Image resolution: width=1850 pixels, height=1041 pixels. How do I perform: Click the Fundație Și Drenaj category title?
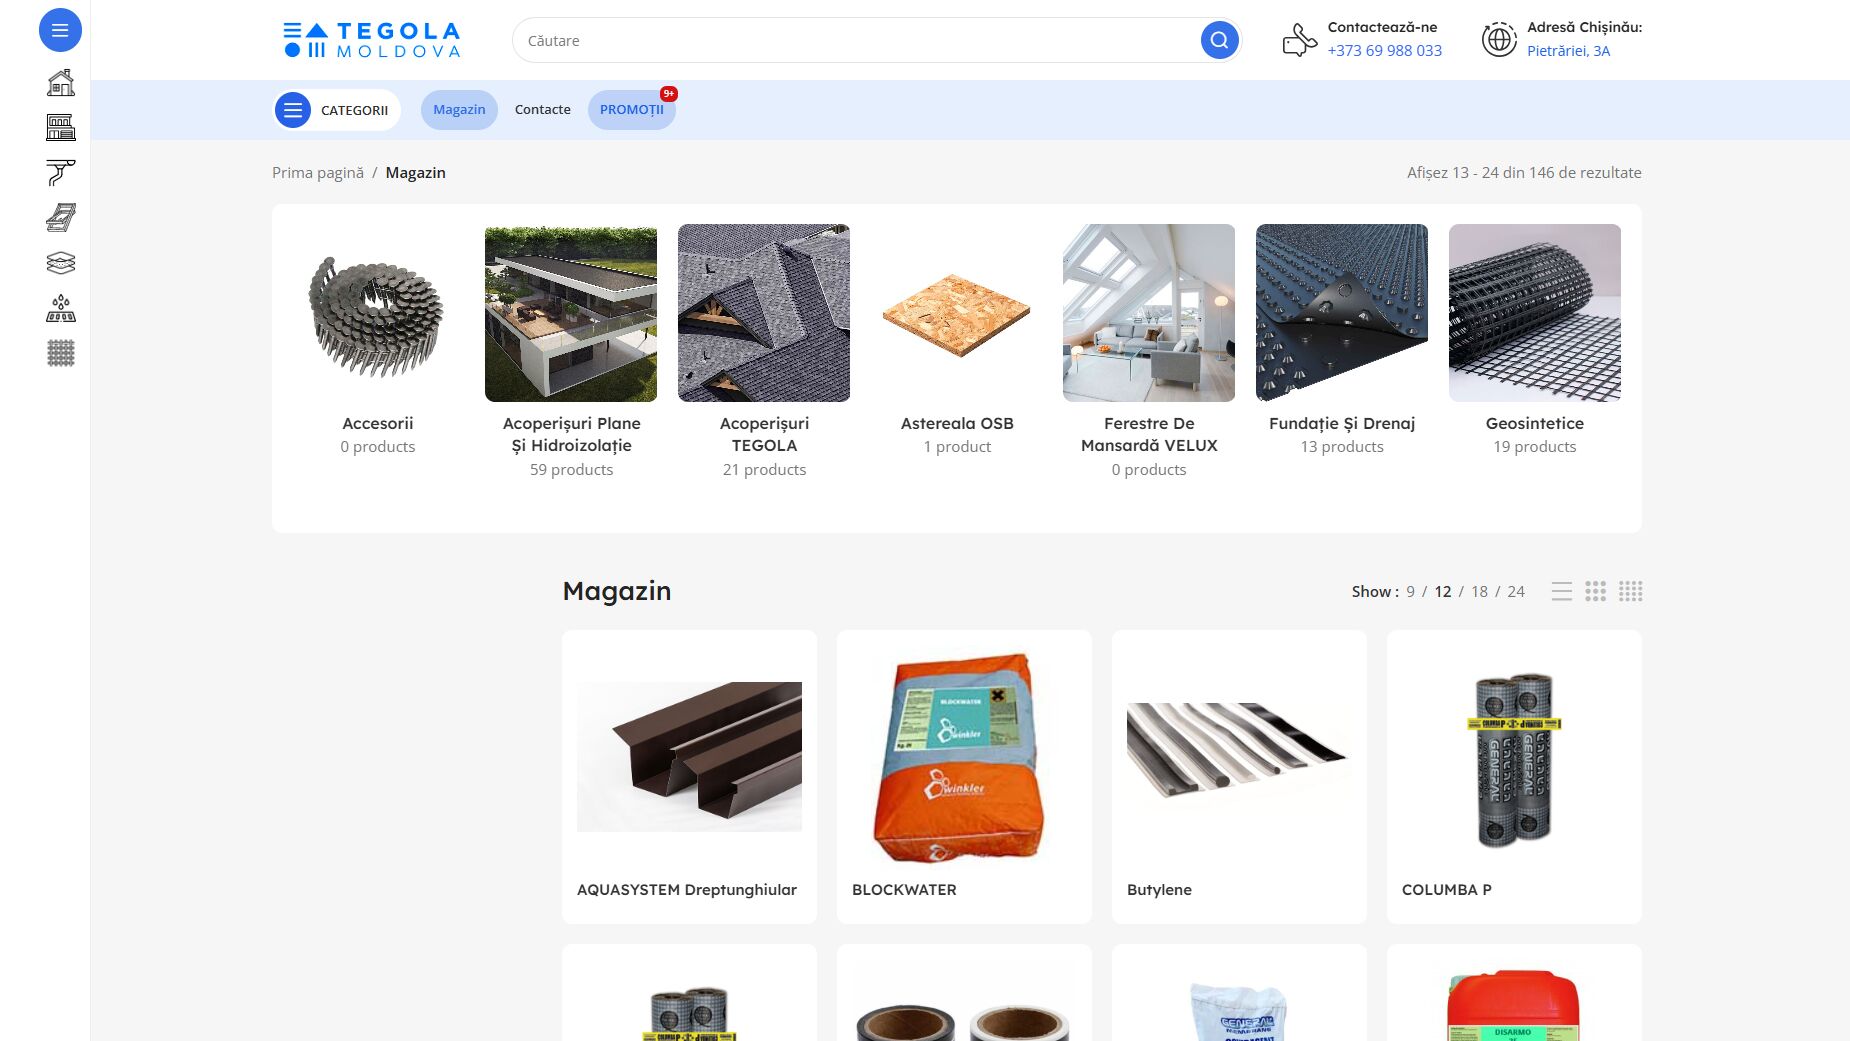coord(1342,423)
